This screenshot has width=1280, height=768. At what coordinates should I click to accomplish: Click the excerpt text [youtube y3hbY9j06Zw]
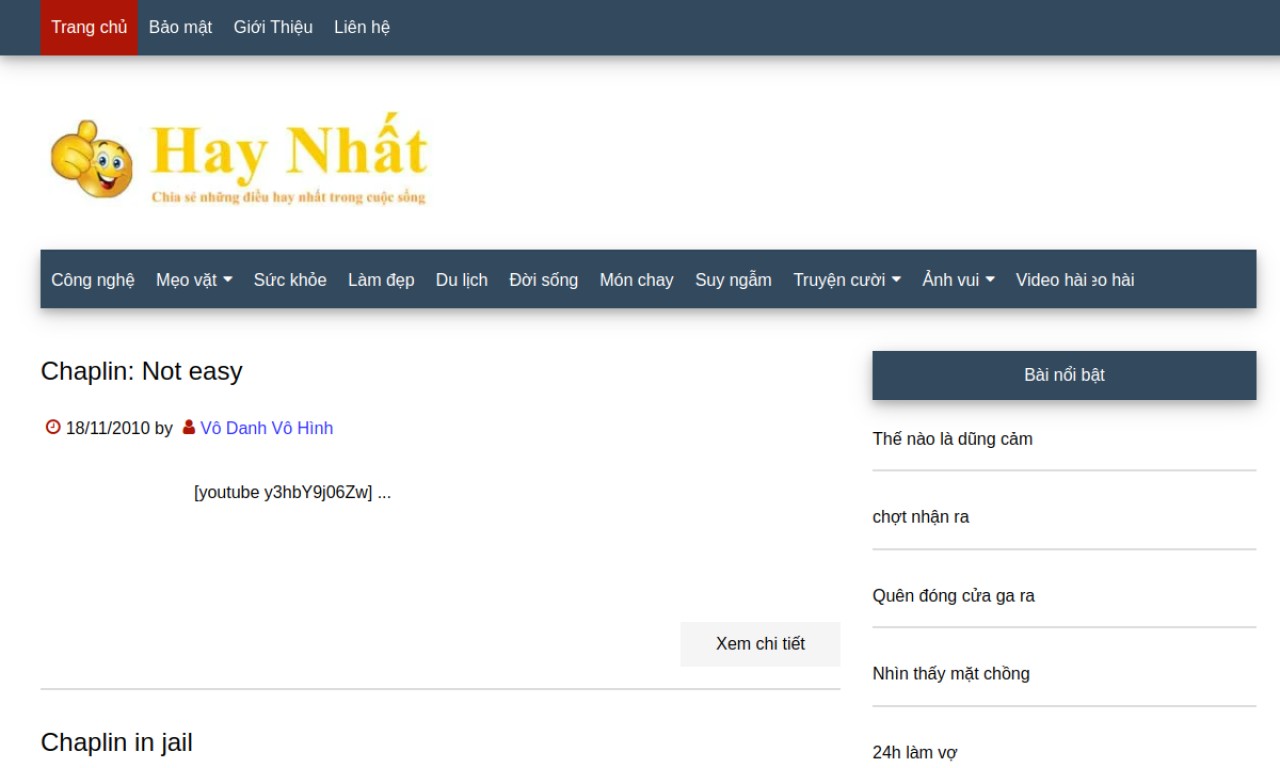(x=283, y=492)
